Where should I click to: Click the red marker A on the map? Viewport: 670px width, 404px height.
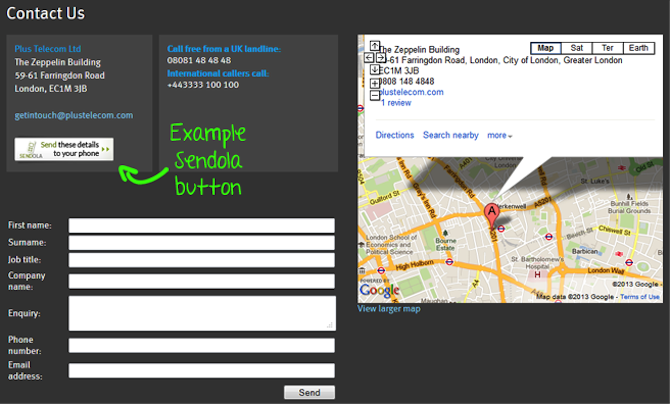[x=491, y=212]
